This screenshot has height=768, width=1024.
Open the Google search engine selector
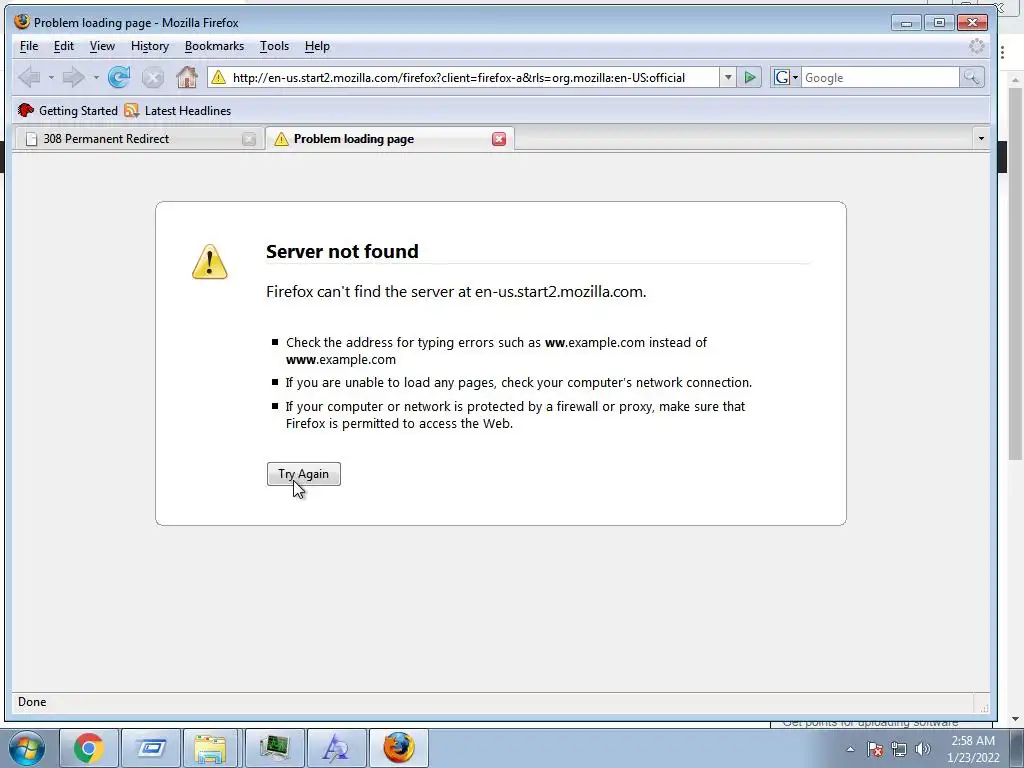[785, 77]
